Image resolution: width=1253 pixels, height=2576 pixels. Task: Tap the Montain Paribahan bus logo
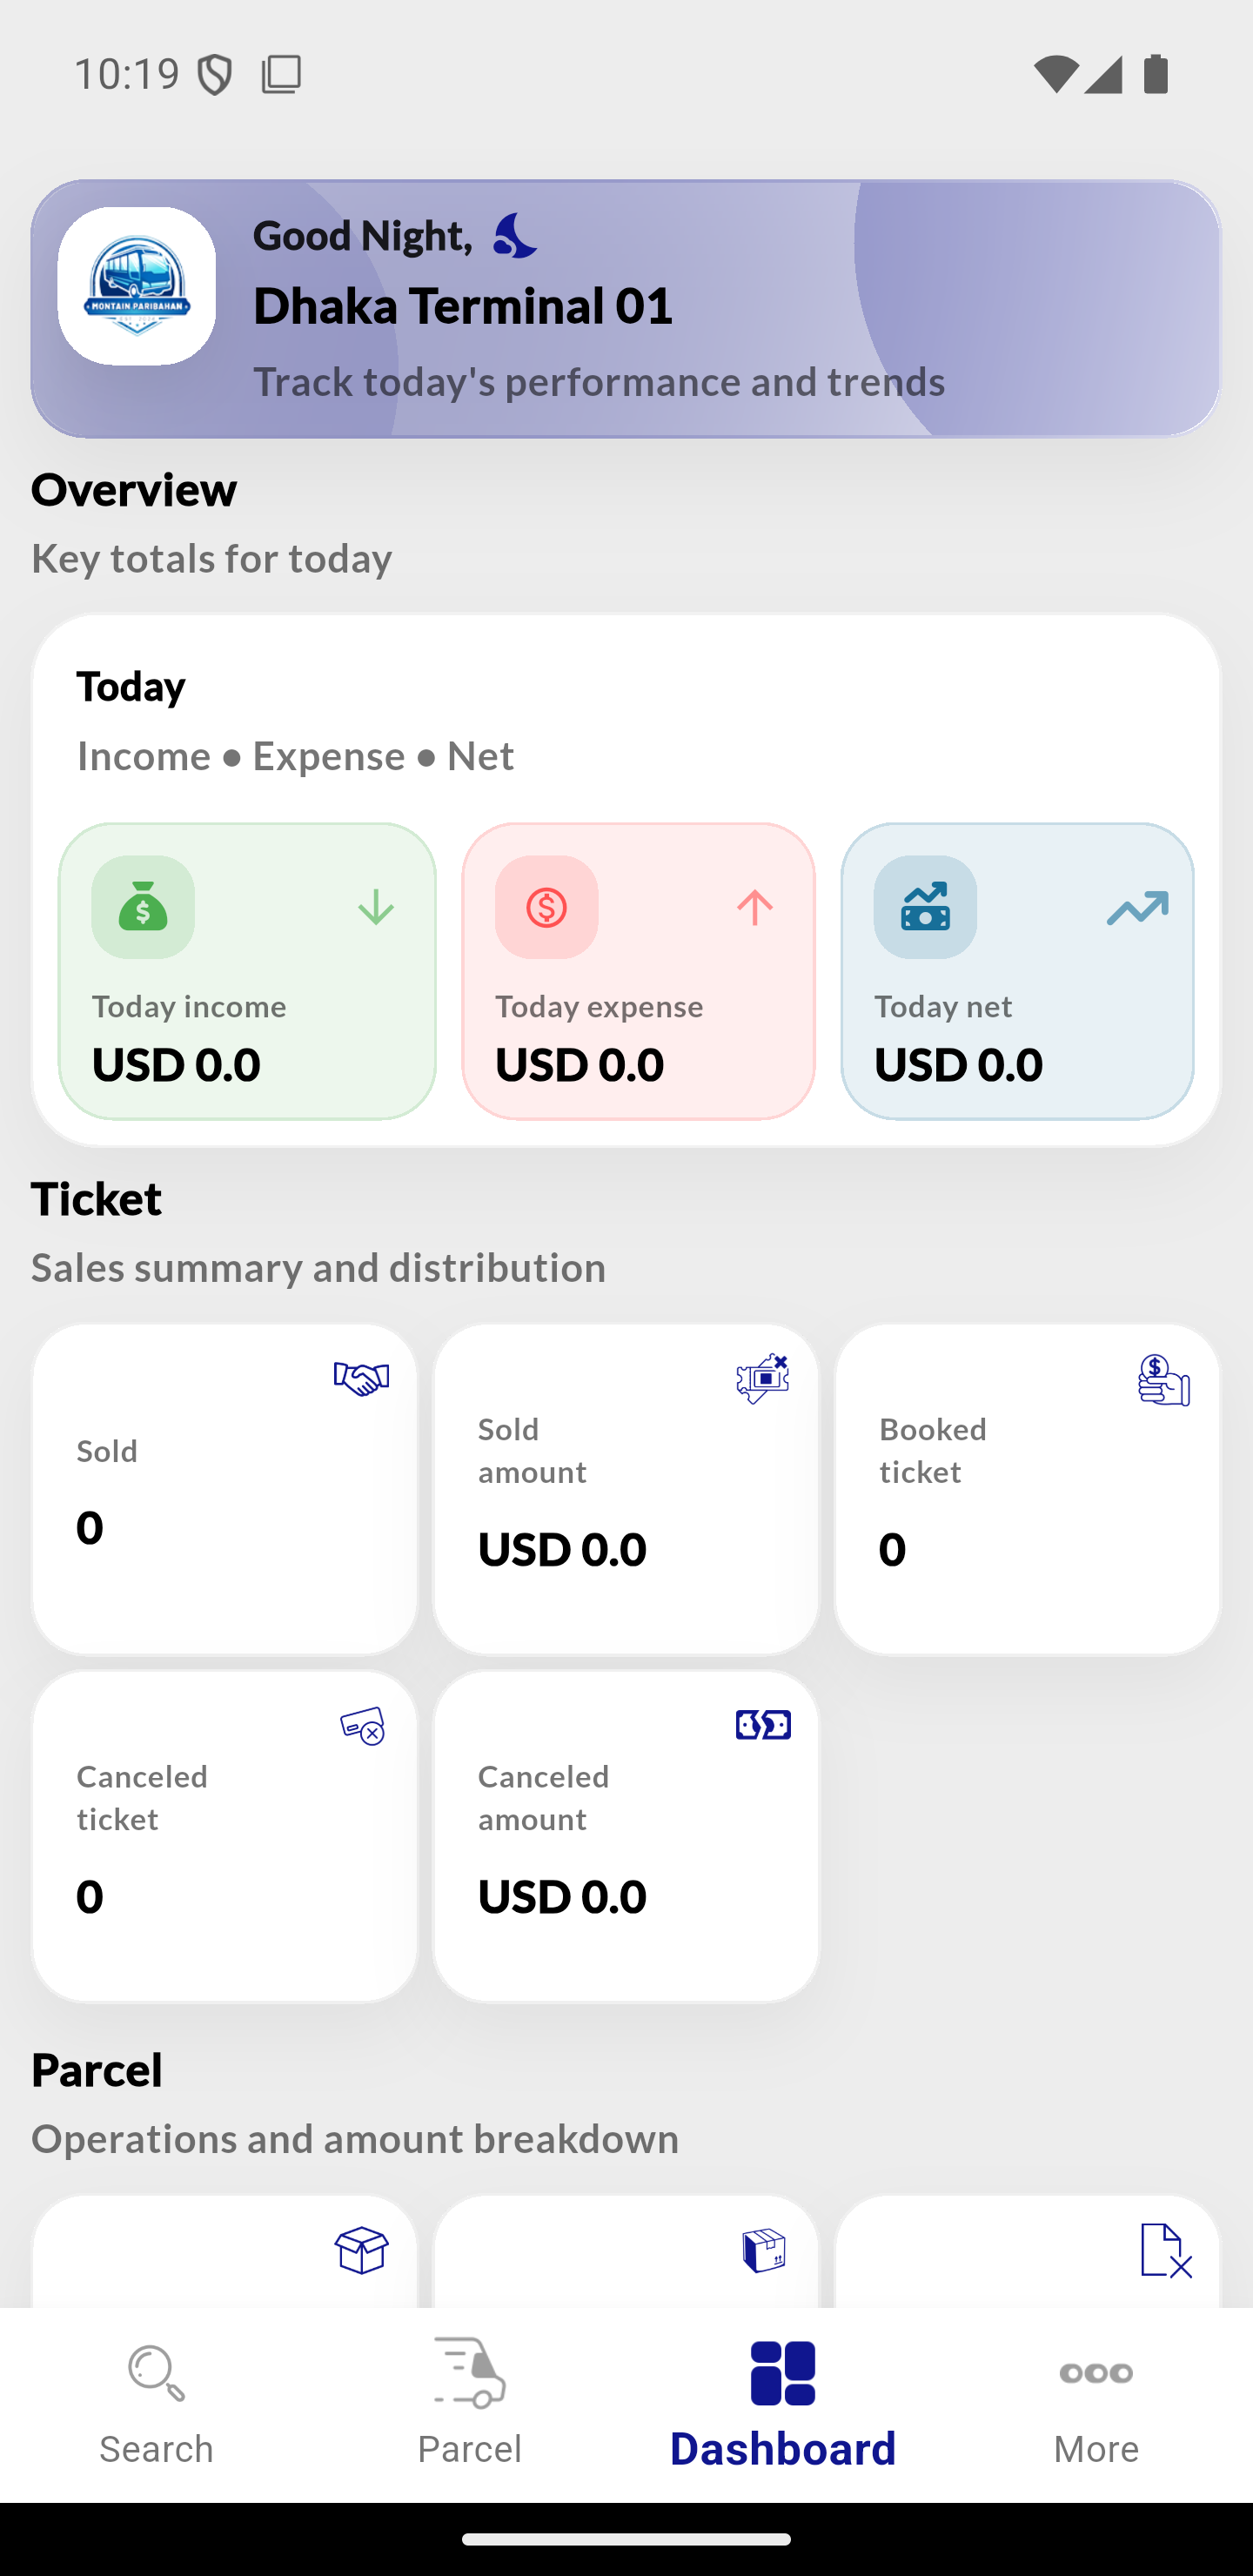click(136, 286)
